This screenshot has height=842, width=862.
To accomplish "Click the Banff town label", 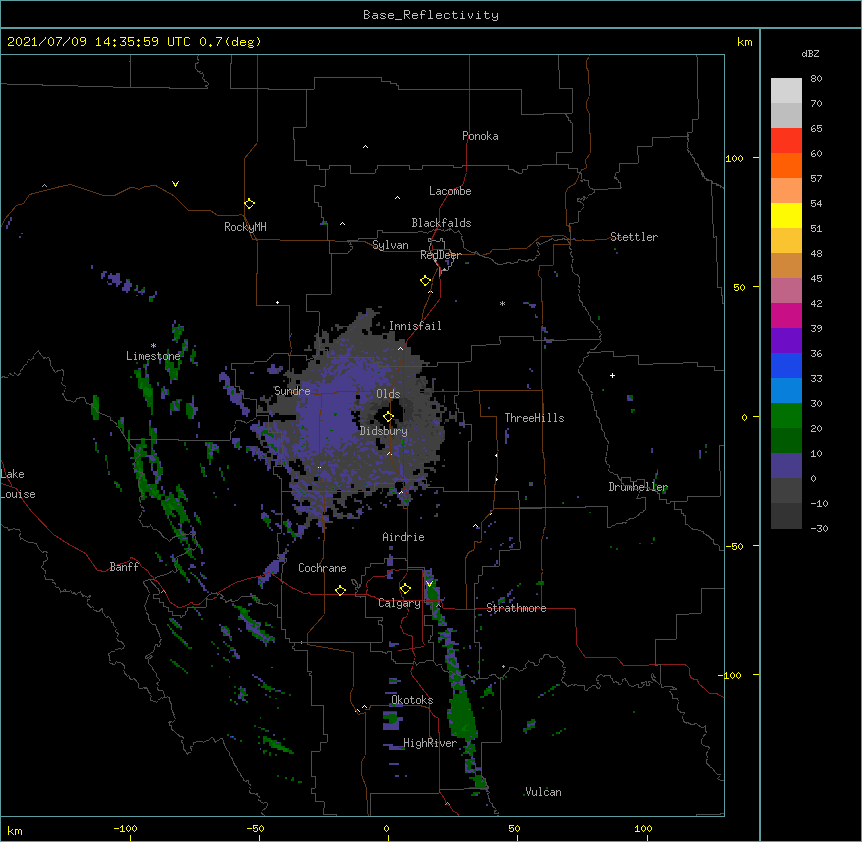I will point(124,567).
